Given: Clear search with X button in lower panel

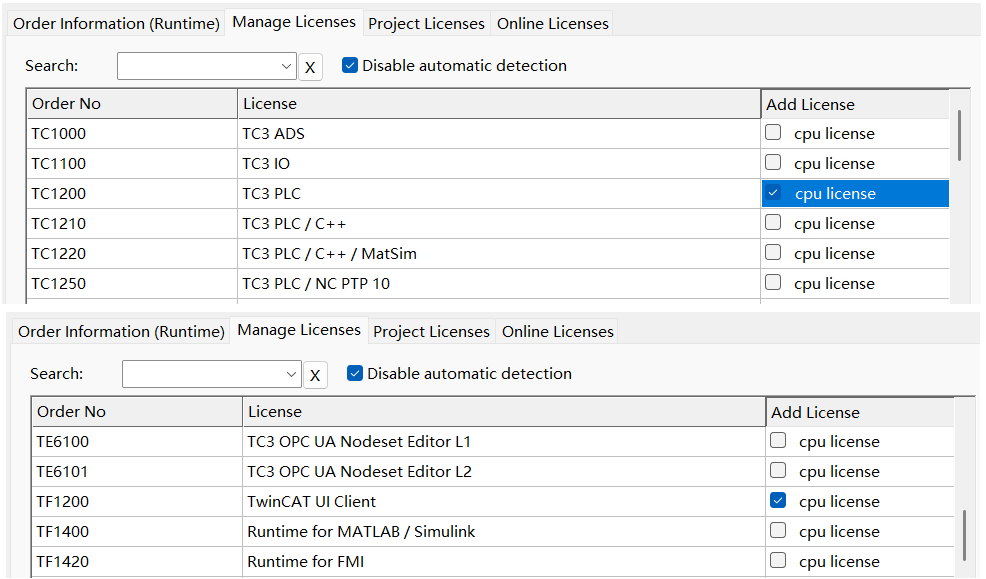Looking at the screenshot, I should (x=315, y=375).
